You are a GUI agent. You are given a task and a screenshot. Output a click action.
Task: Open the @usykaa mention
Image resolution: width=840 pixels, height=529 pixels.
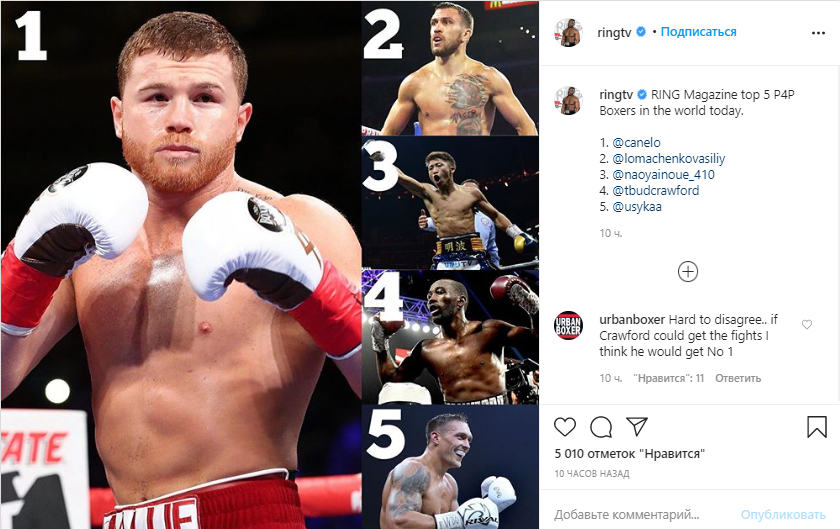pos(637,206)
